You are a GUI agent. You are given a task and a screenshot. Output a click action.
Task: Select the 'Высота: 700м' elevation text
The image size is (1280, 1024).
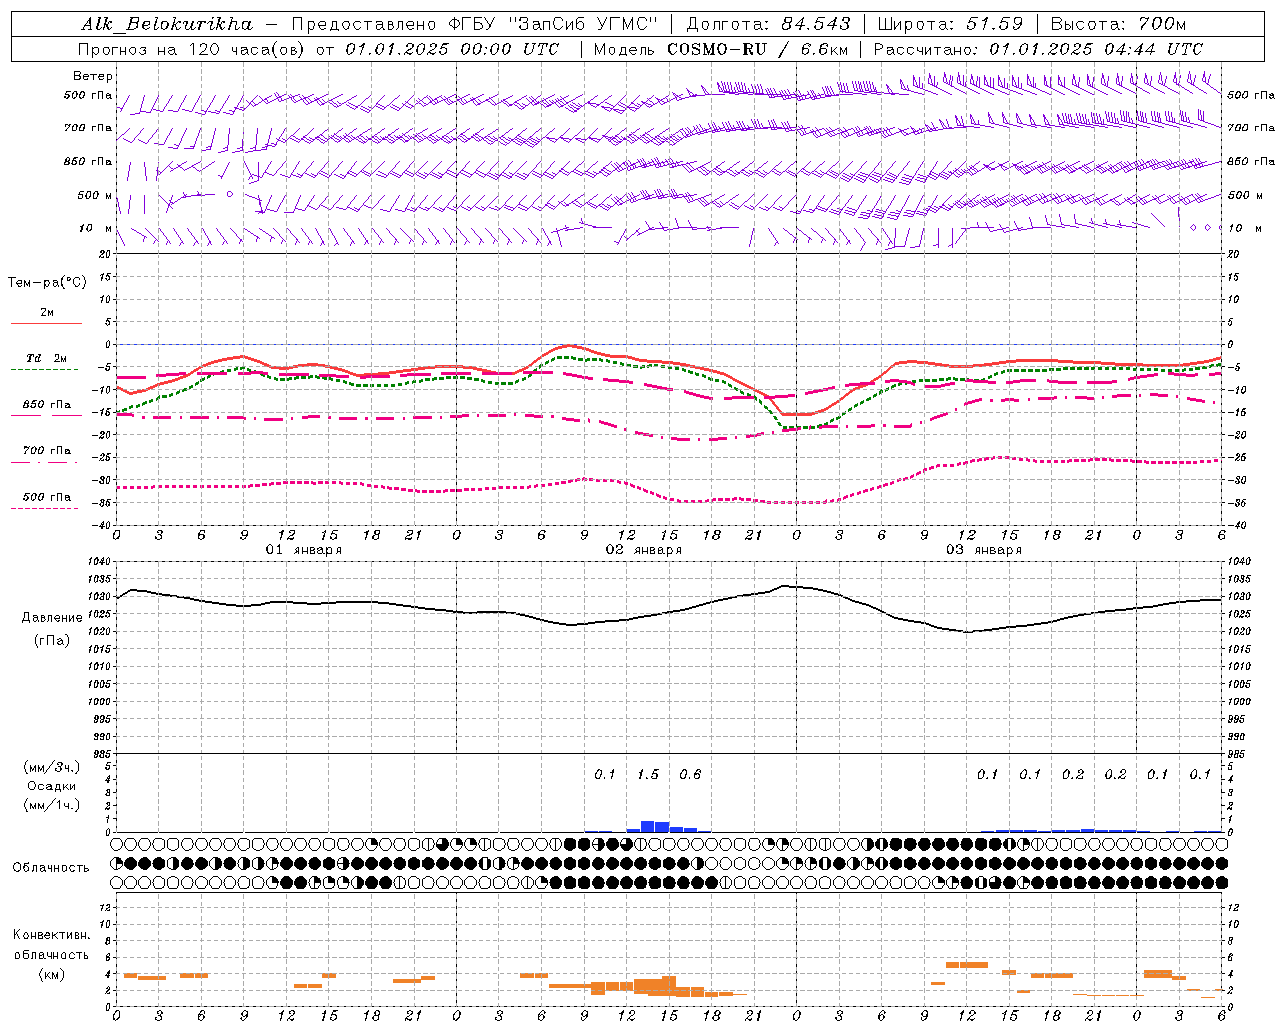tap(1119, 24)
